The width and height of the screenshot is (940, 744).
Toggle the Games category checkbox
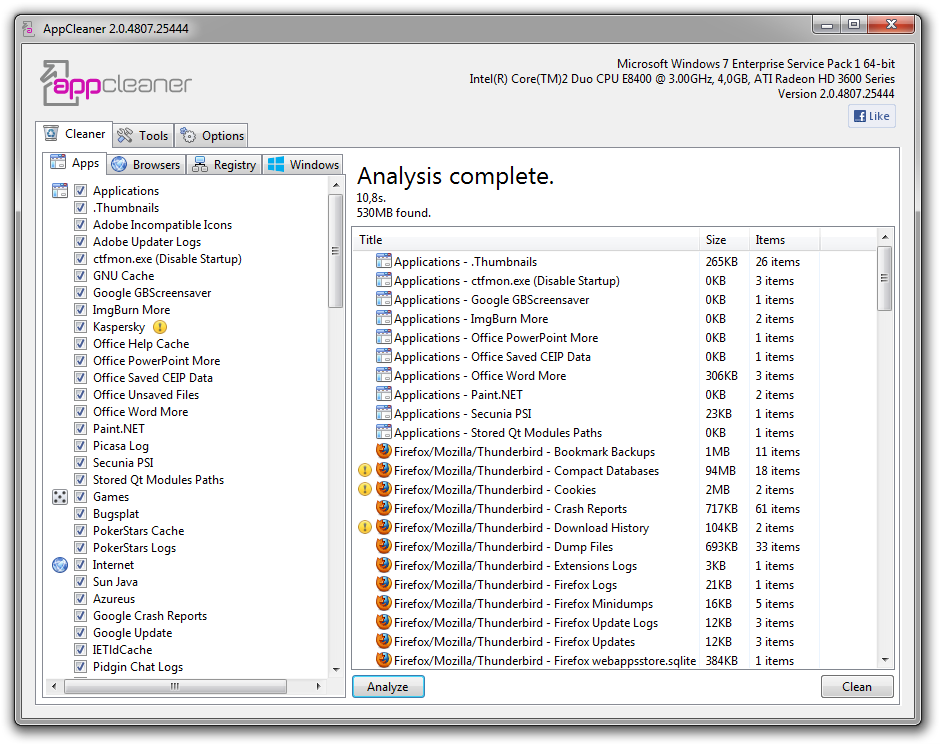point(80,497)
